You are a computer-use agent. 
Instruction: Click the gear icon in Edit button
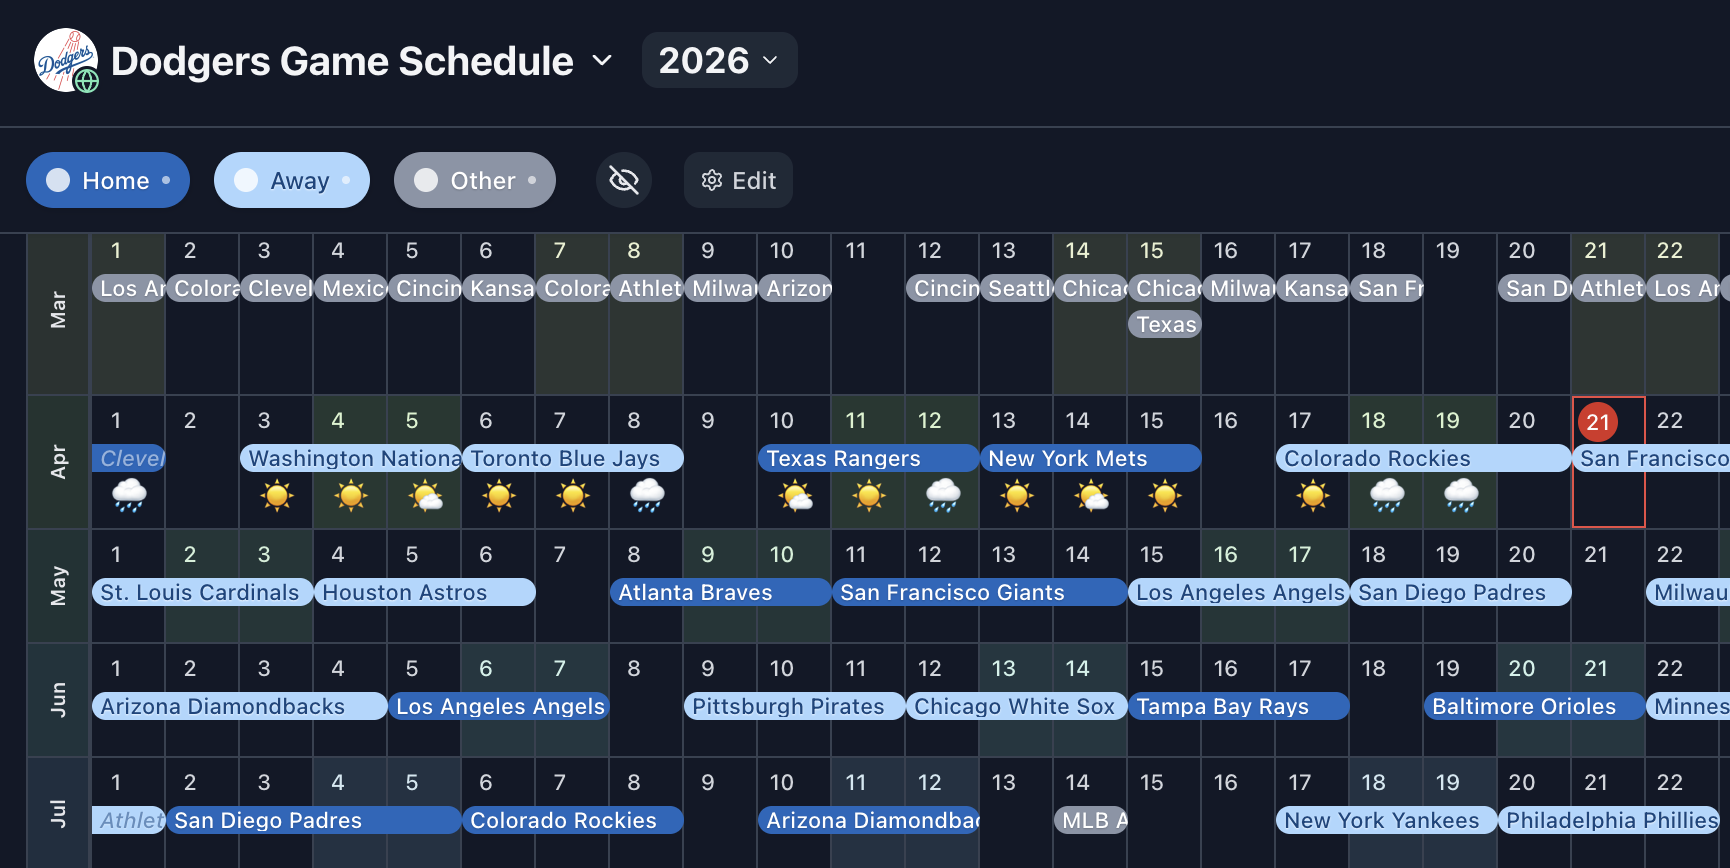pos(712,180)
